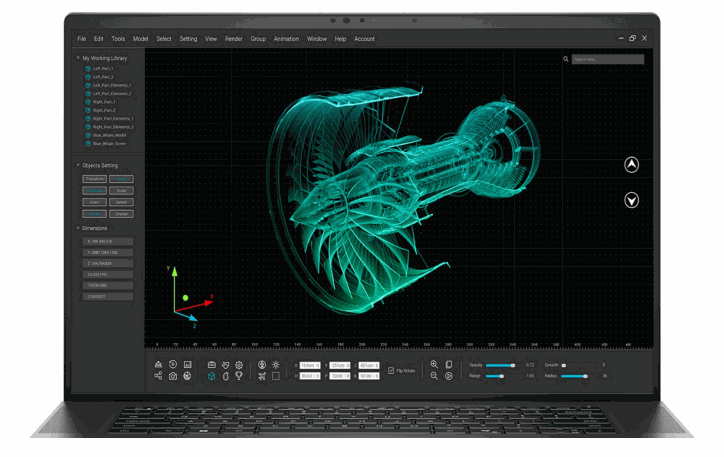Click the H value input field
Image resolution: width=724 pixels, height=457 pixels.
[310, 376]
